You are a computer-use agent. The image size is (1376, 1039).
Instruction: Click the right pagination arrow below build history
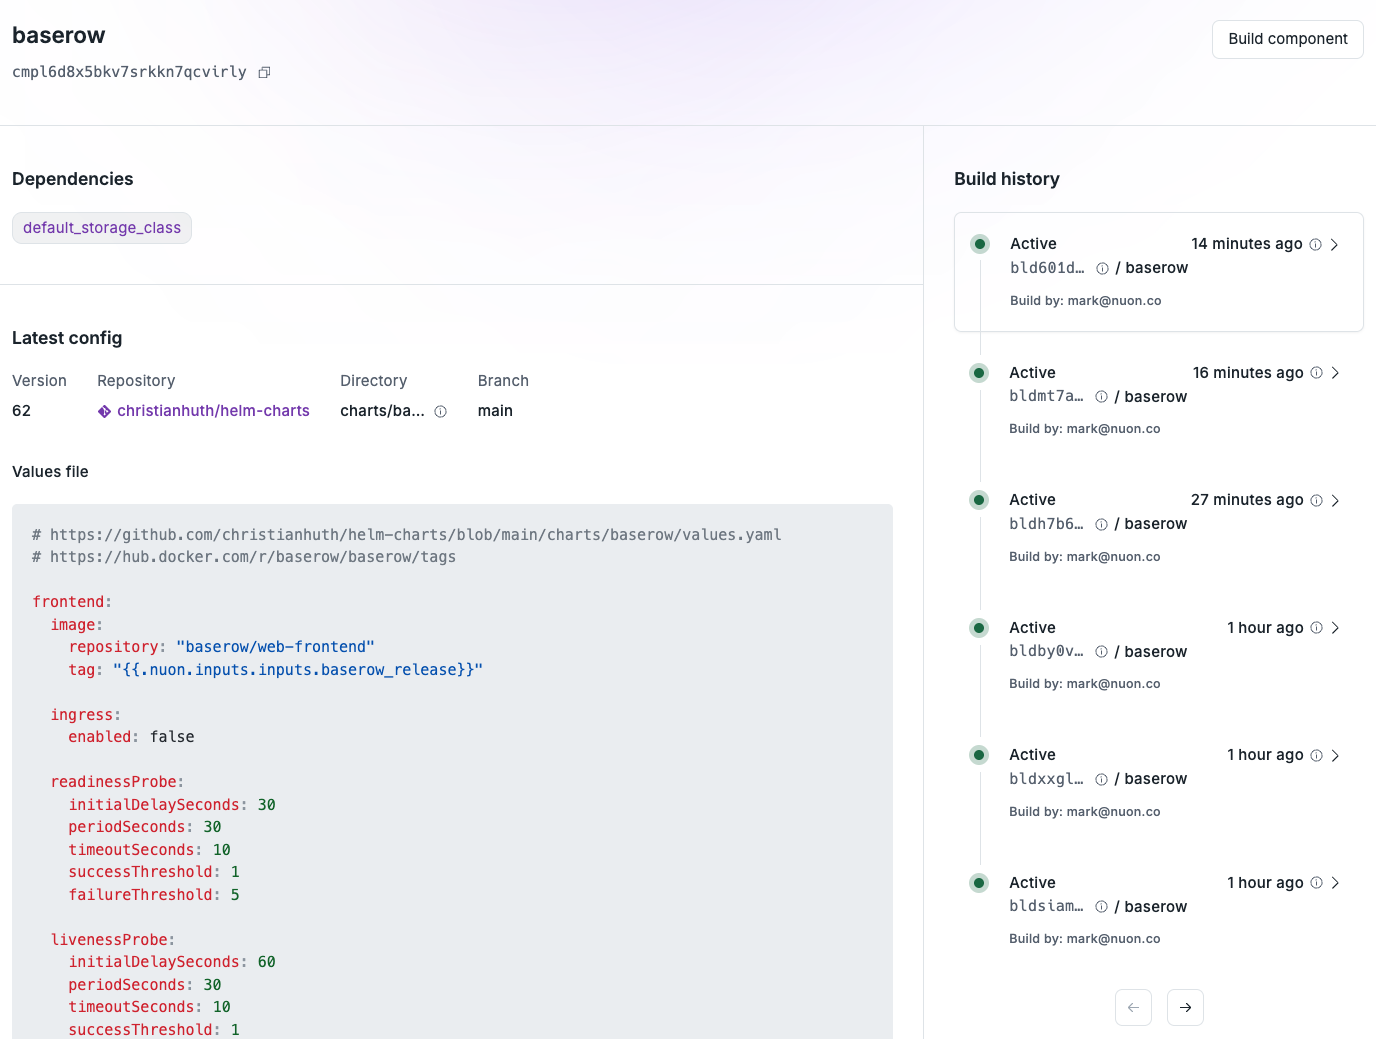click(x=1185, y=1007)
